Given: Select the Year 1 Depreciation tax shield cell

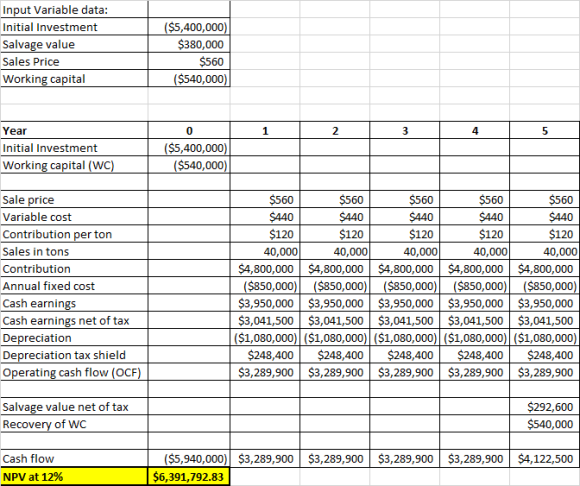Looking at the screenshot, I should [x=265, y=355].
